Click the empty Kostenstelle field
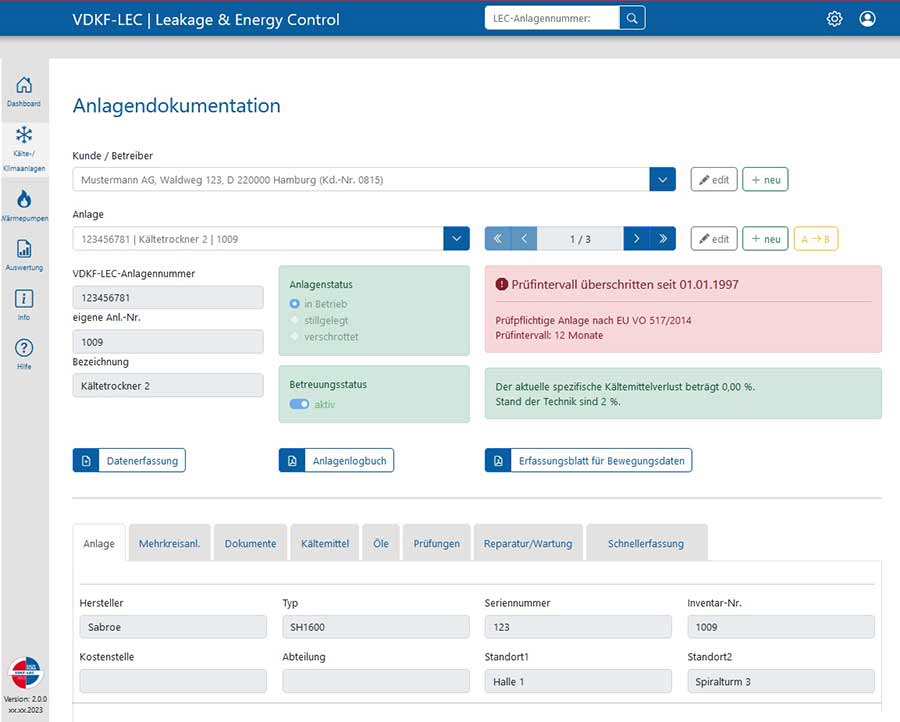This screenshot has height=722, width=900. (x=173, y=681)
